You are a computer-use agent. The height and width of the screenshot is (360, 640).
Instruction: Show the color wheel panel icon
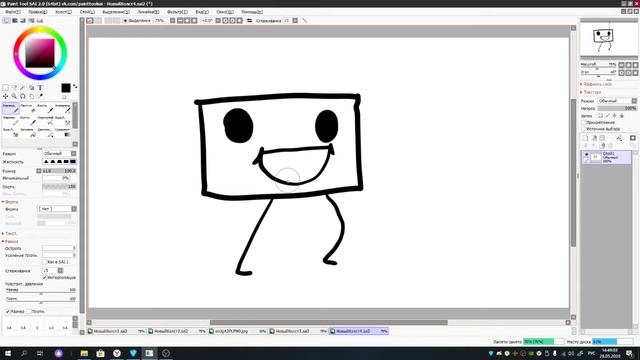[7, 20]
